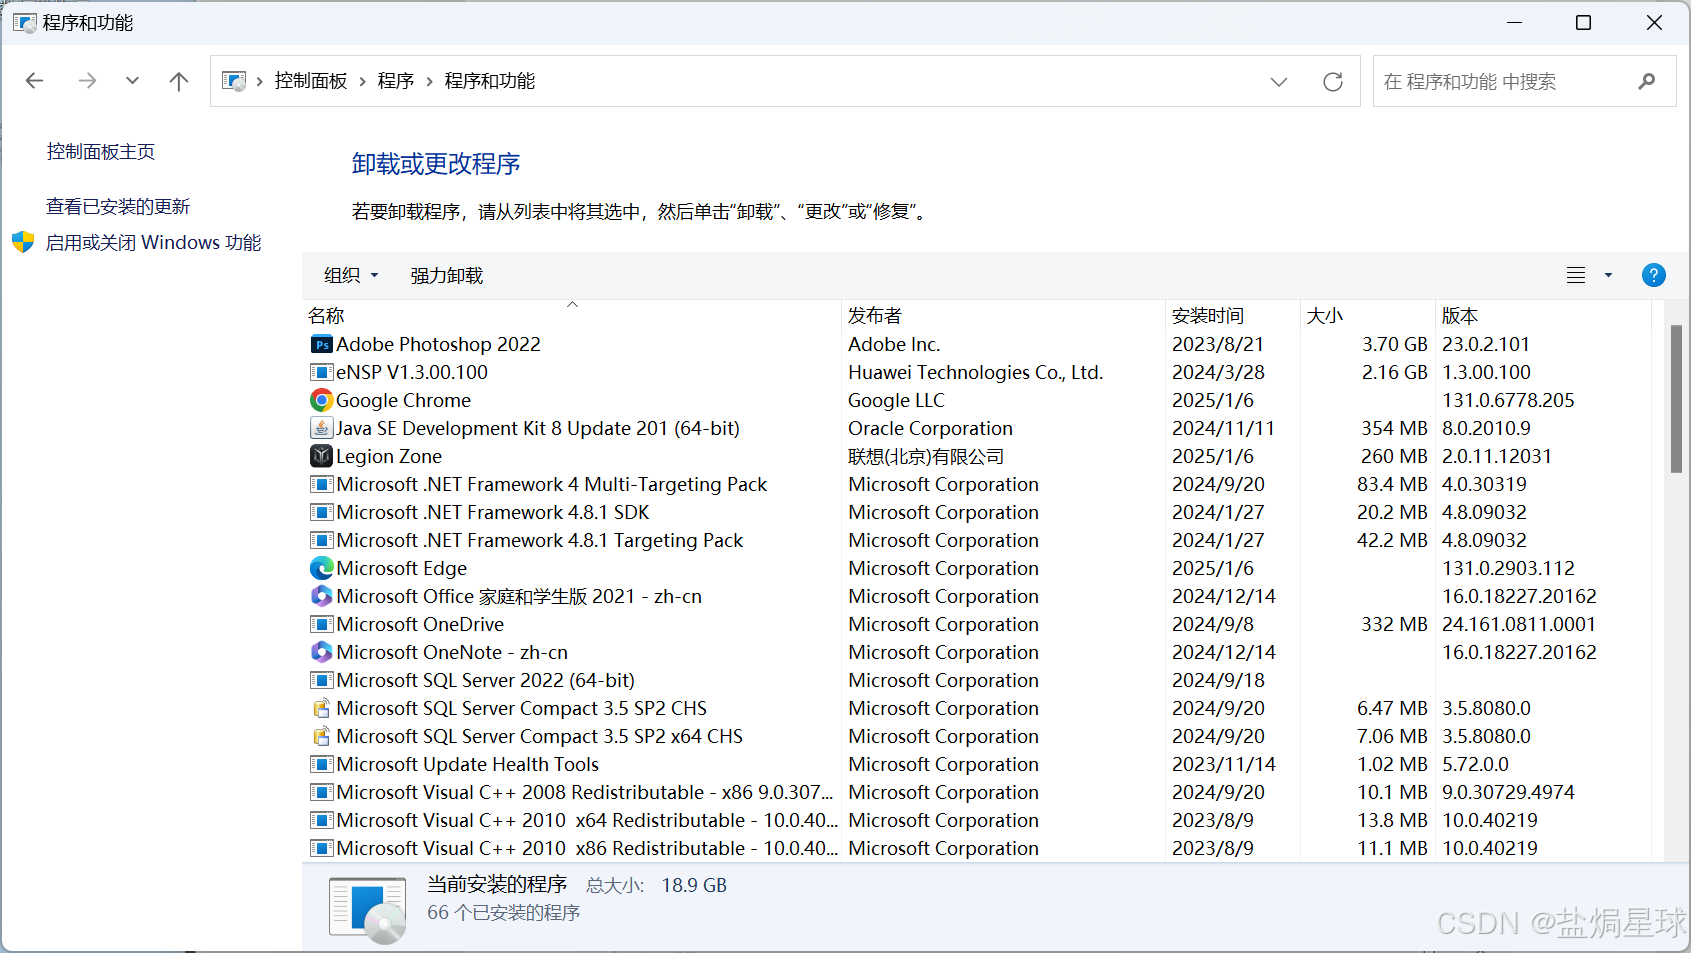This screenshot has width=1691, height=953.
Task: Click the Legion Zone icon
Action: pos(321,457)
